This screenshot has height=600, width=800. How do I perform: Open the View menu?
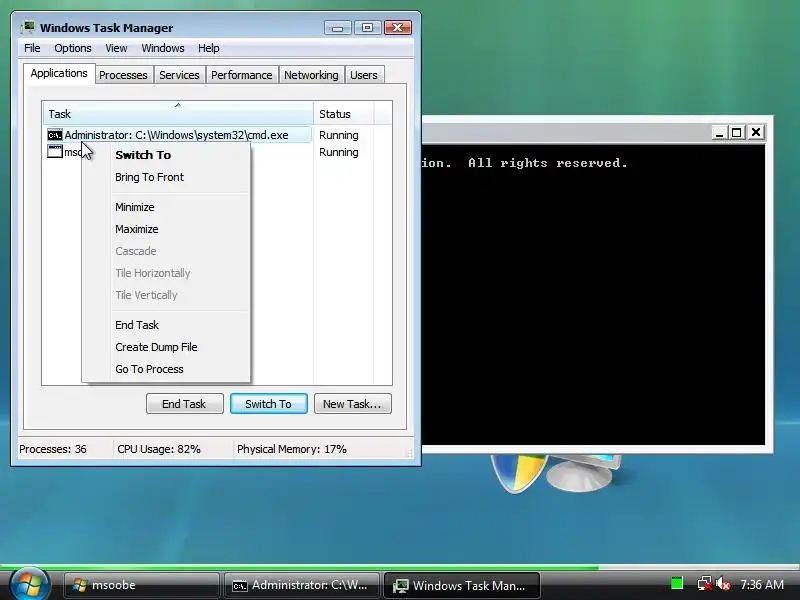pos(116,48)
